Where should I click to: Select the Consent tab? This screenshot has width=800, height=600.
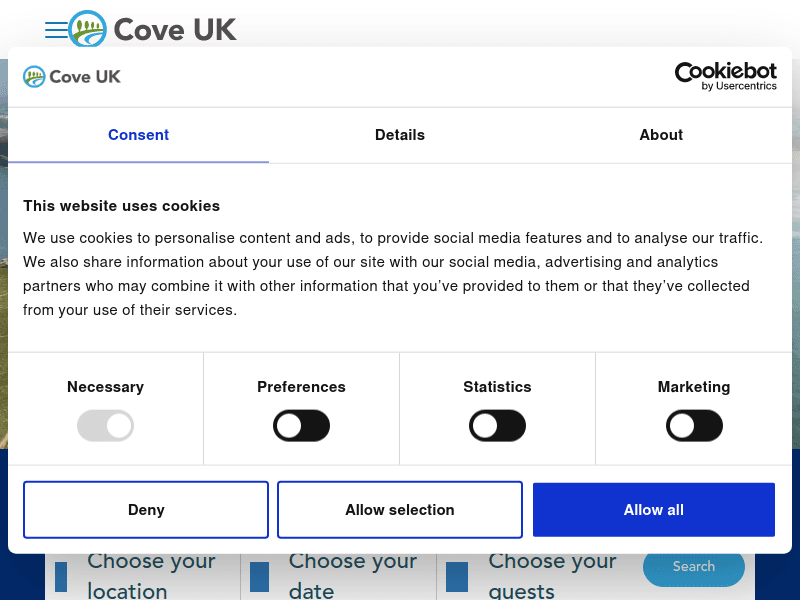click(x=138, y=134)
